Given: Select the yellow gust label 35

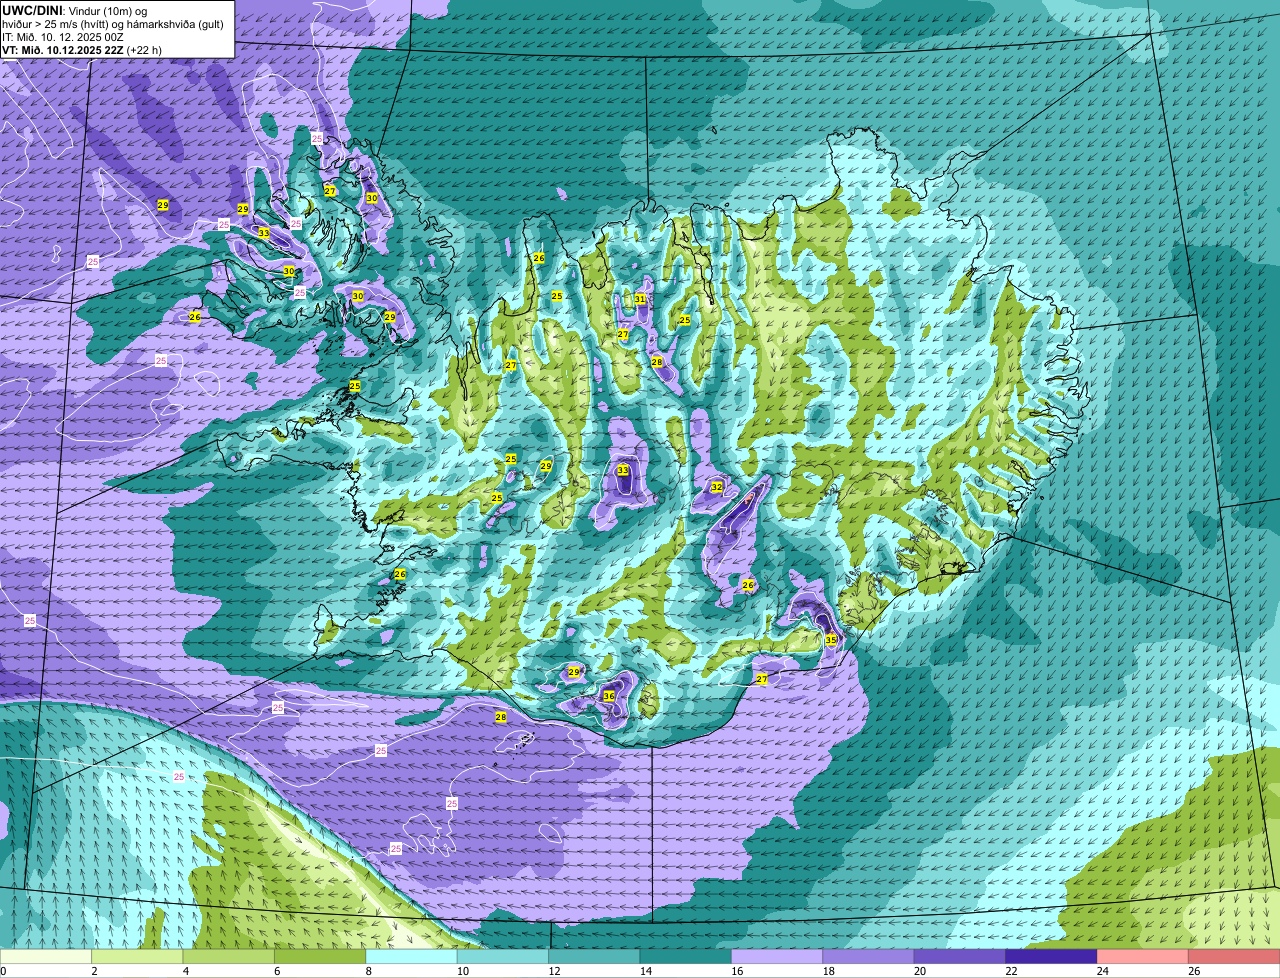Looking at the screenshot, I should [x=831, y=639].
